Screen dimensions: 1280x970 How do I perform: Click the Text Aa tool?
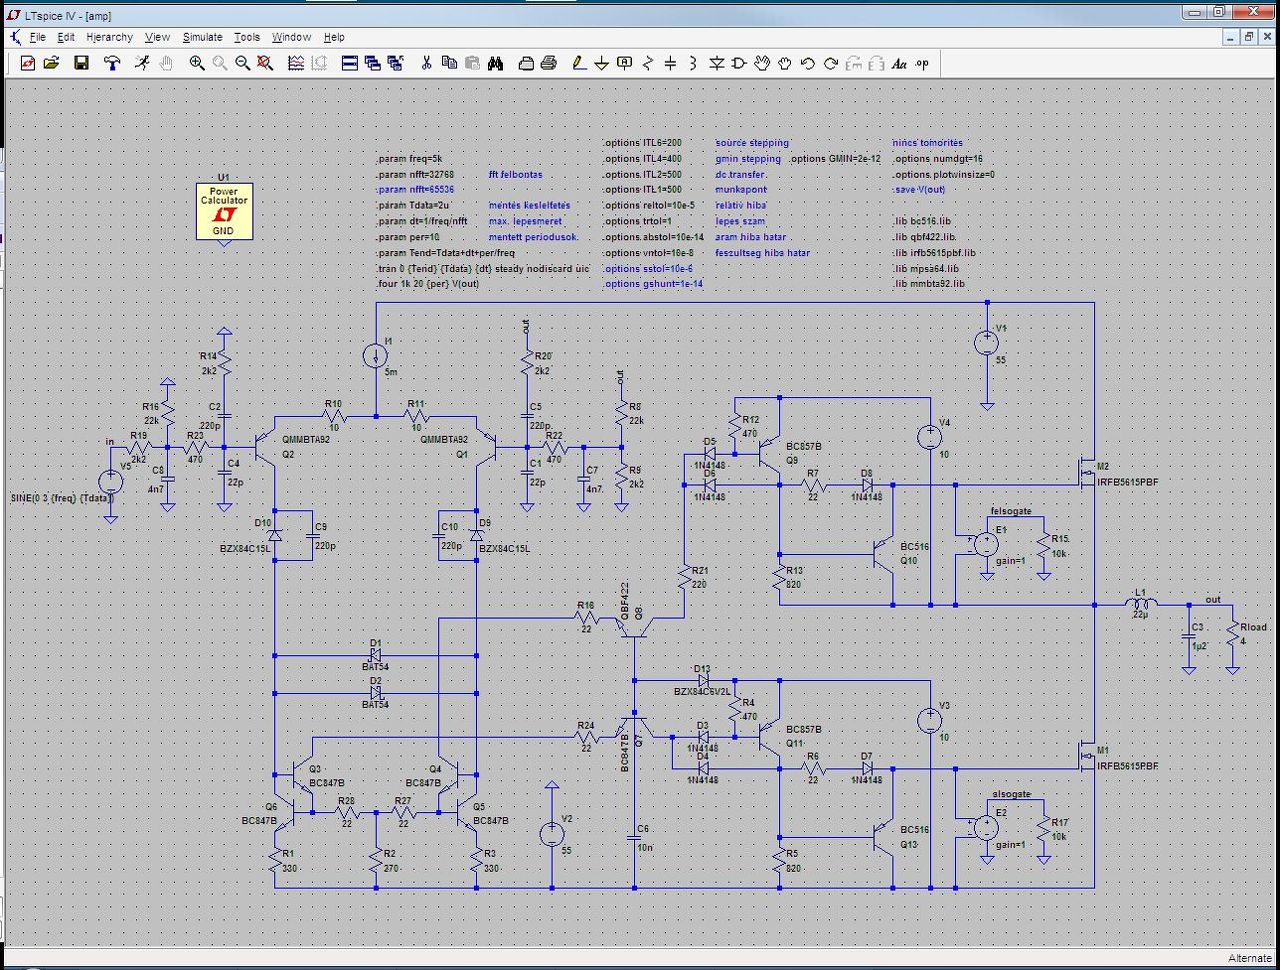coord(899,63)
